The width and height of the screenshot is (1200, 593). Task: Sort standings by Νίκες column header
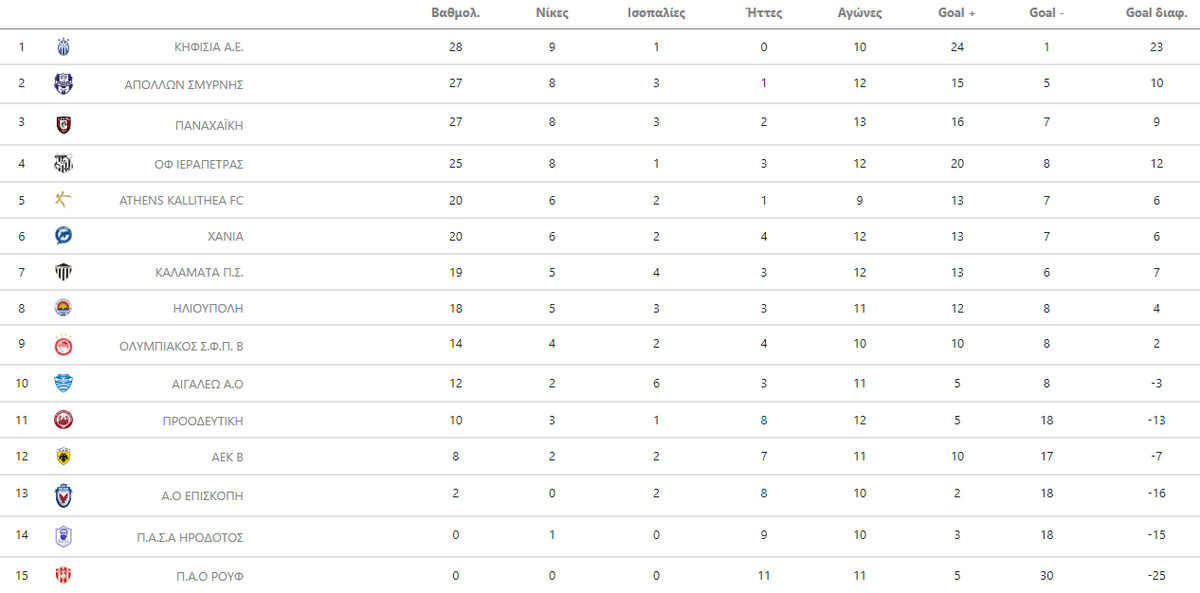[552, 13]
